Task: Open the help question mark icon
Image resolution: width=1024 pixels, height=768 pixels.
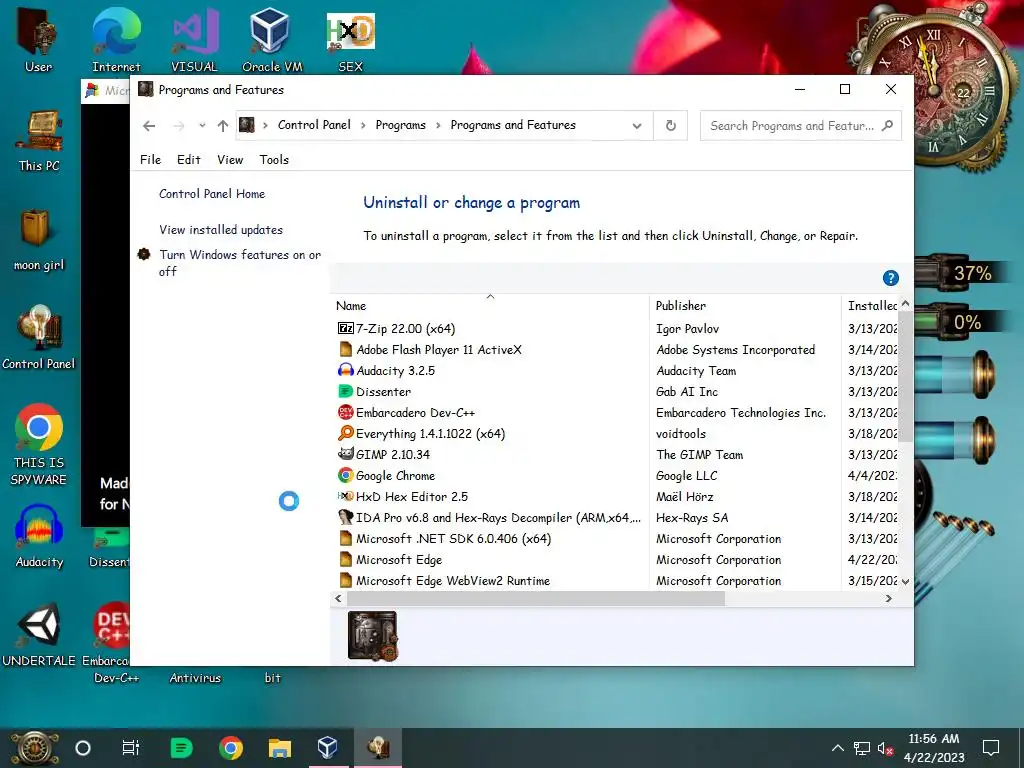Action: 891,278
